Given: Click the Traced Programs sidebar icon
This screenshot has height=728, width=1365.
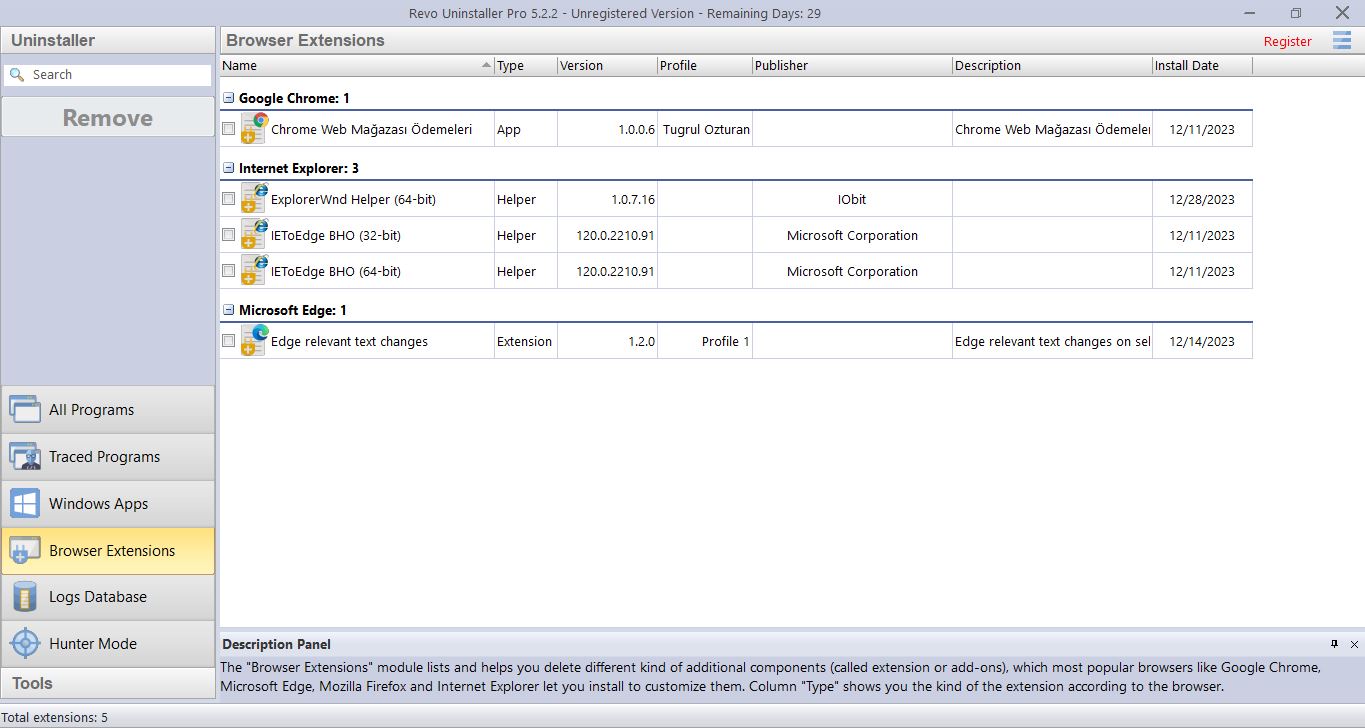Looking at the screenshot, I should coord(25,456).
